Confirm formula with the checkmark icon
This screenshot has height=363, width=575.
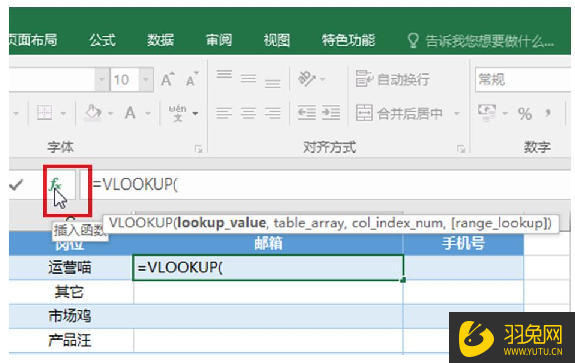pyautogui.click(x=17, y=185)
